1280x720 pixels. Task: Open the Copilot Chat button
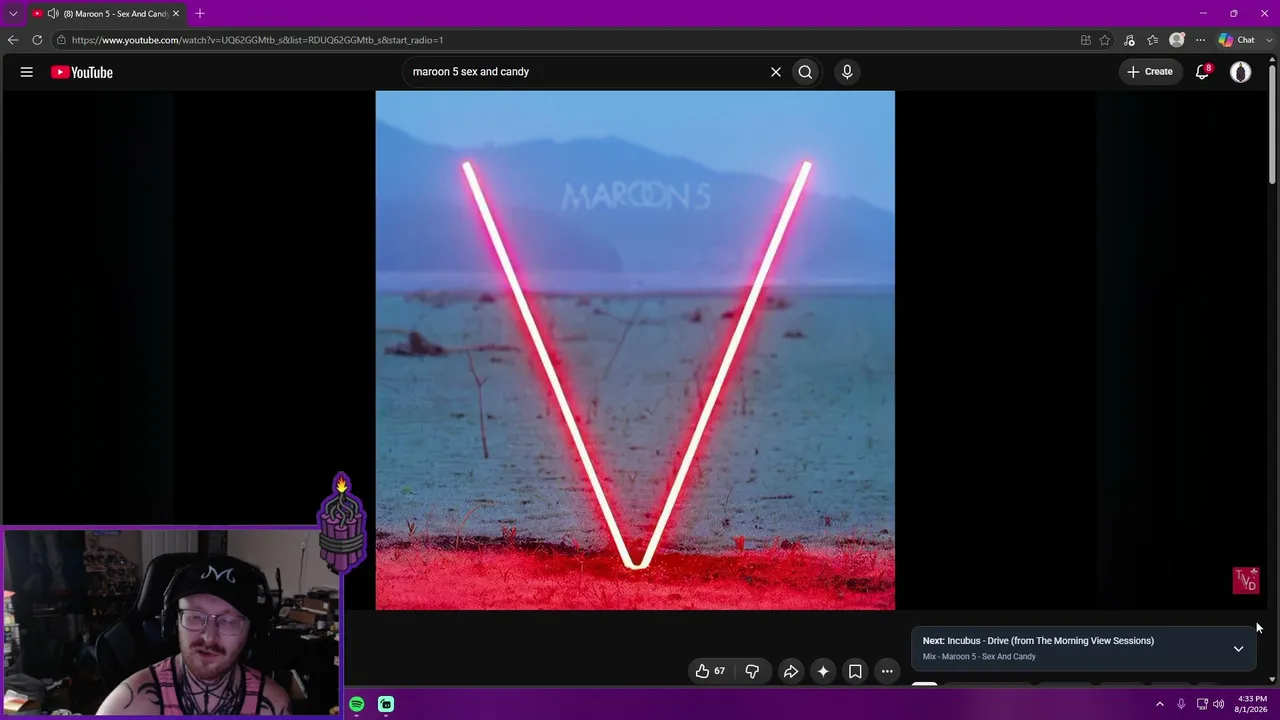tap(1236, 40)
